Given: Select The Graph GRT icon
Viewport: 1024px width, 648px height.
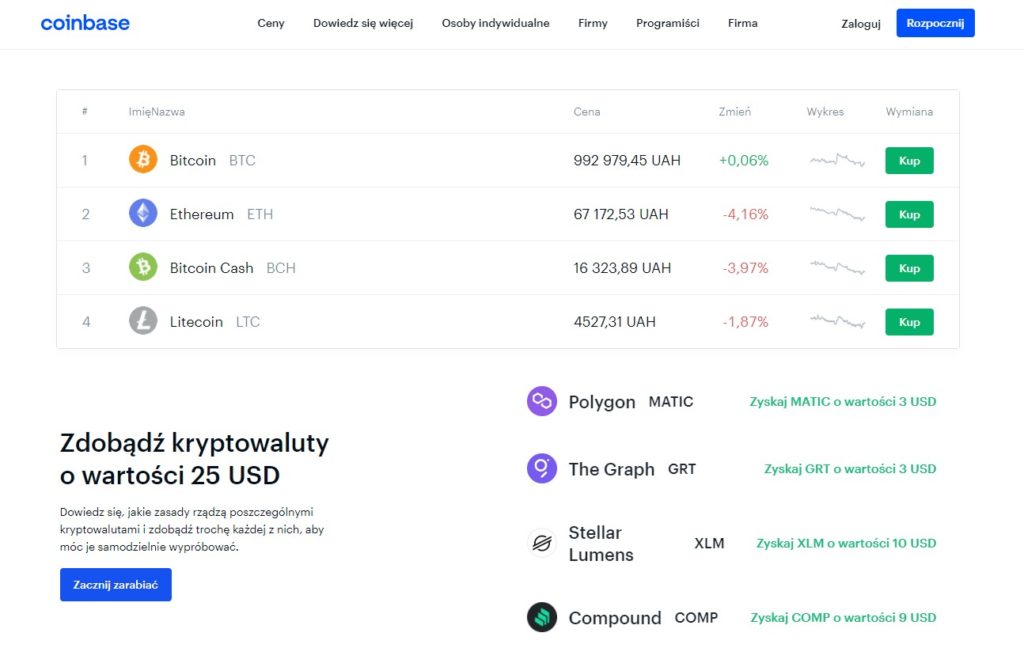Looking at the screenshot, I should (x=541, y=468).
